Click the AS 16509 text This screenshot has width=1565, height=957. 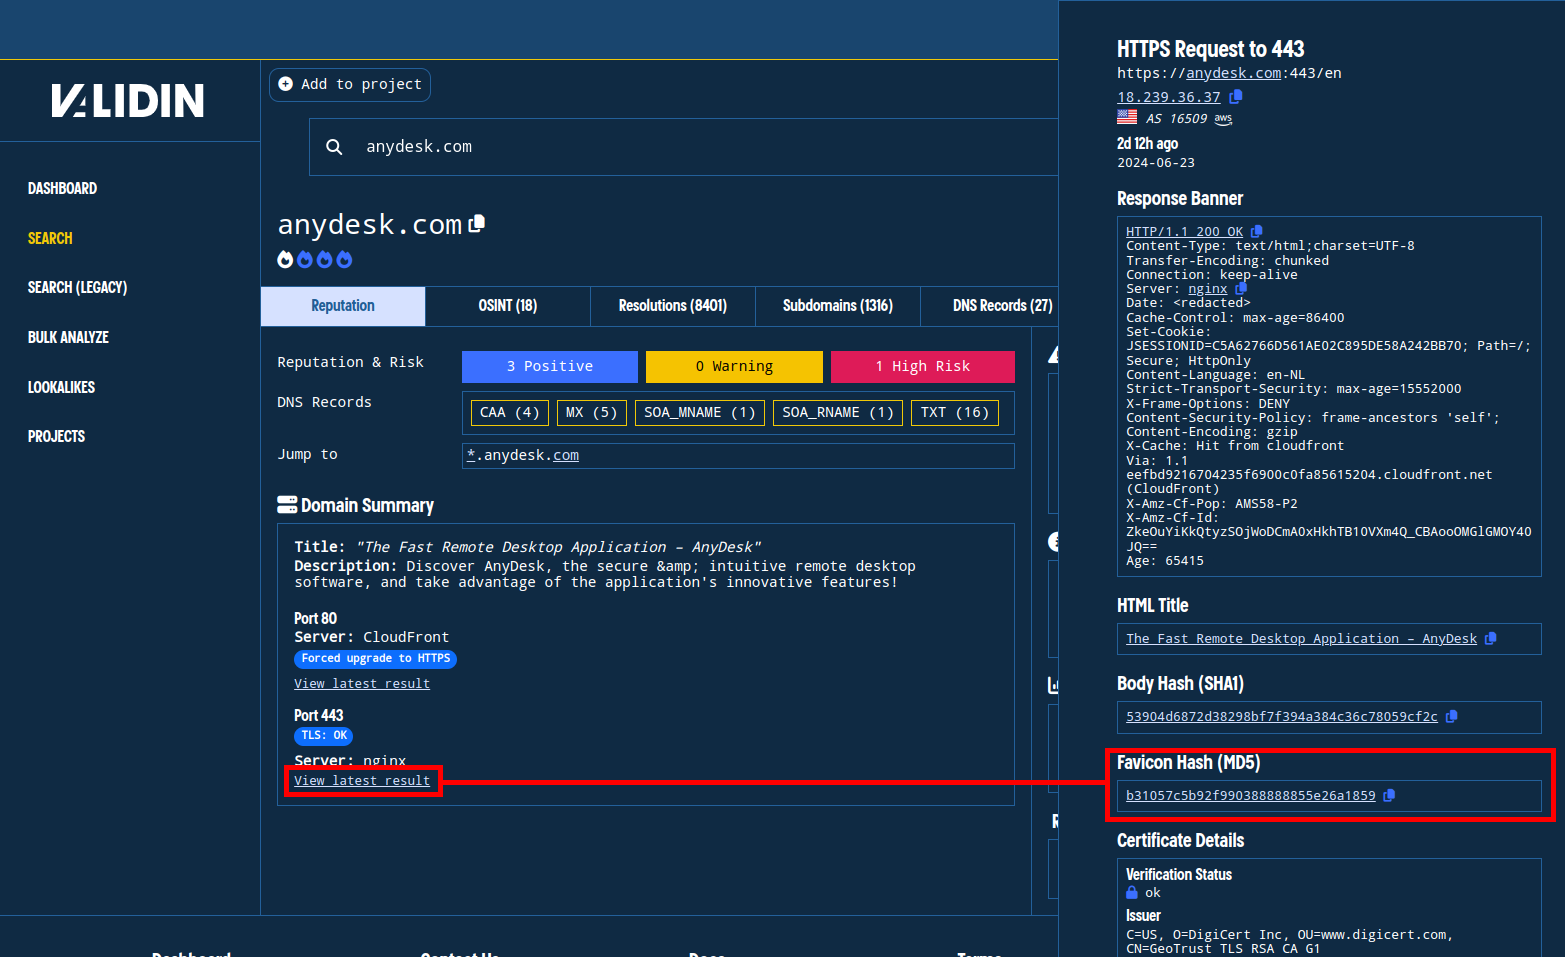(1177, 119)
